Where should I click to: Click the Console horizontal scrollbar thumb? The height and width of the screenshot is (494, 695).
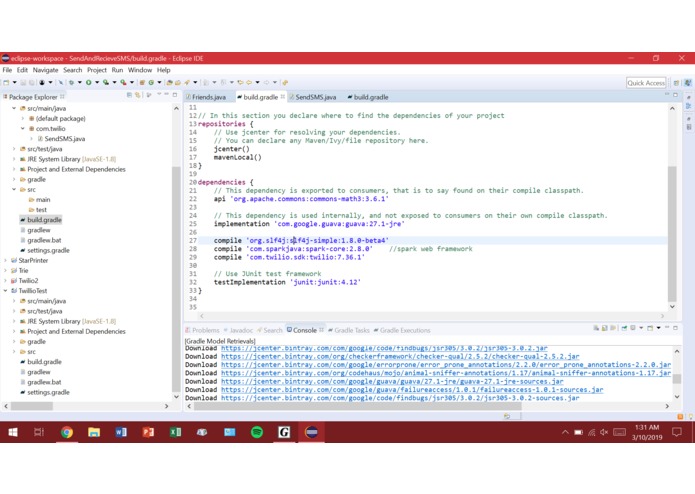click(x=358, y=406)
